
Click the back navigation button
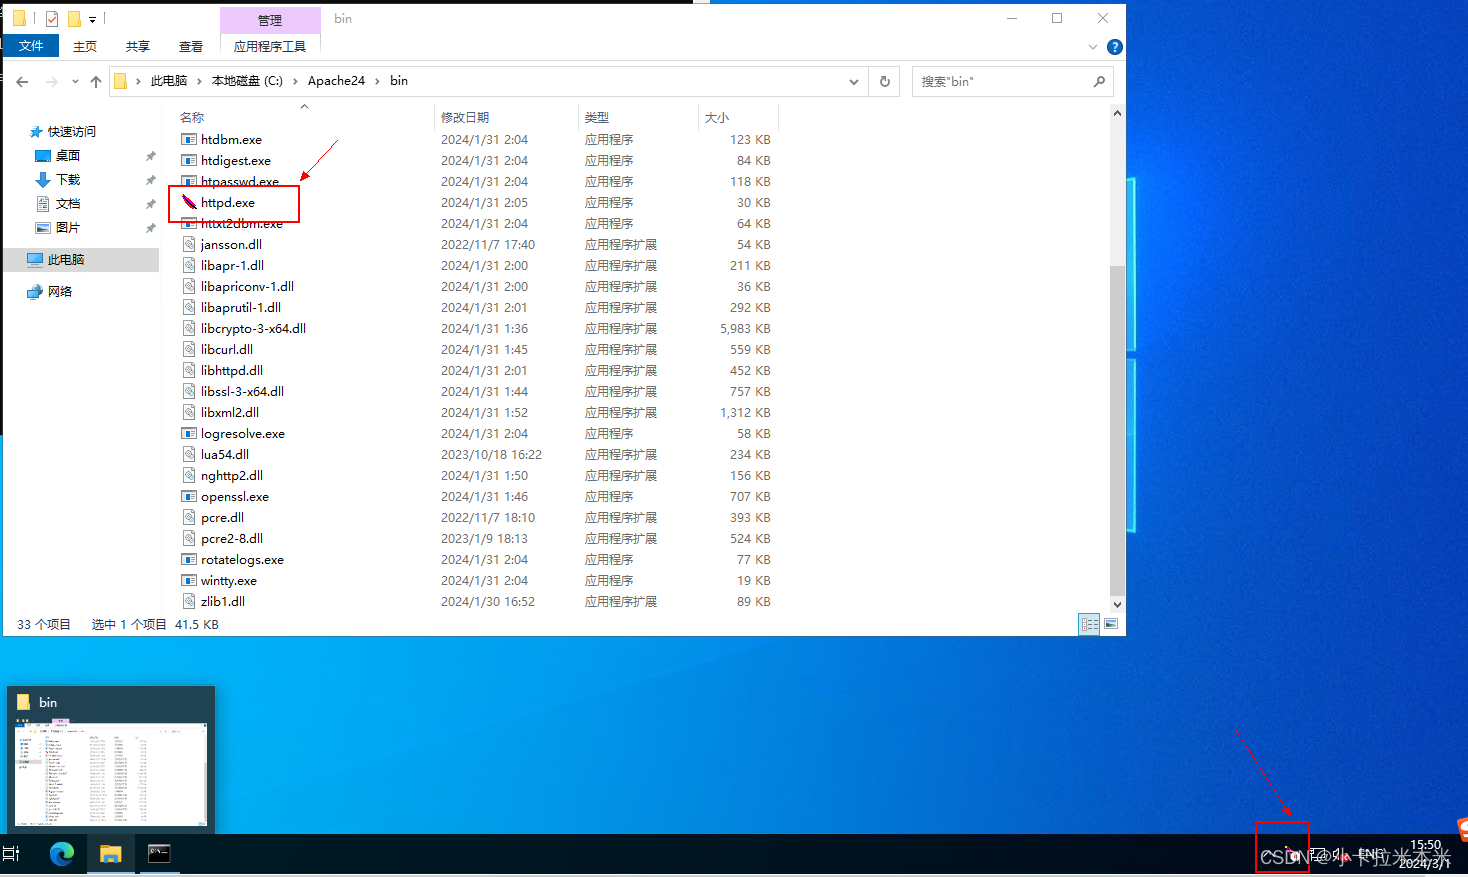tap(22, 81)
